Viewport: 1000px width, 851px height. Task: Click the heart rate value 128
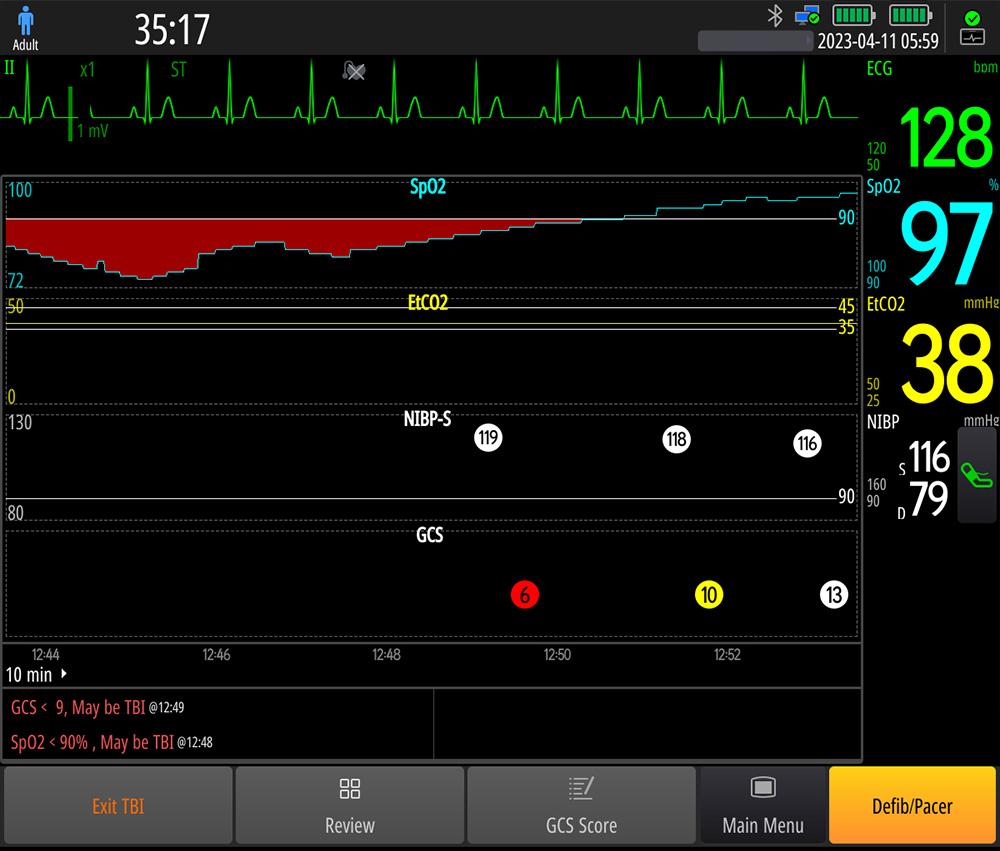click(945, 140)
